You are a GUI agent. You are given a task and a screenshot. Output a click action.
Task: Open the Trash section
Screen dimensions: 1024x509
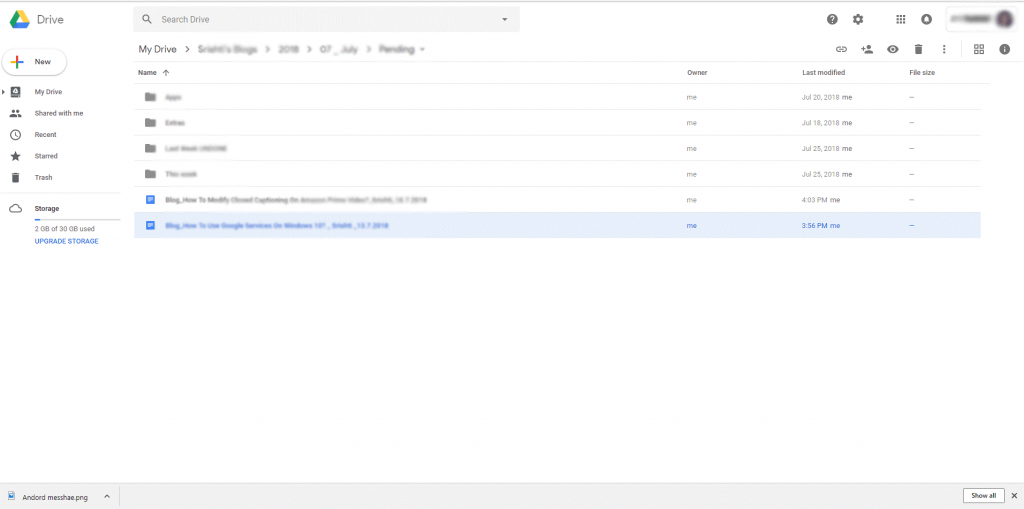pos(43,178)
